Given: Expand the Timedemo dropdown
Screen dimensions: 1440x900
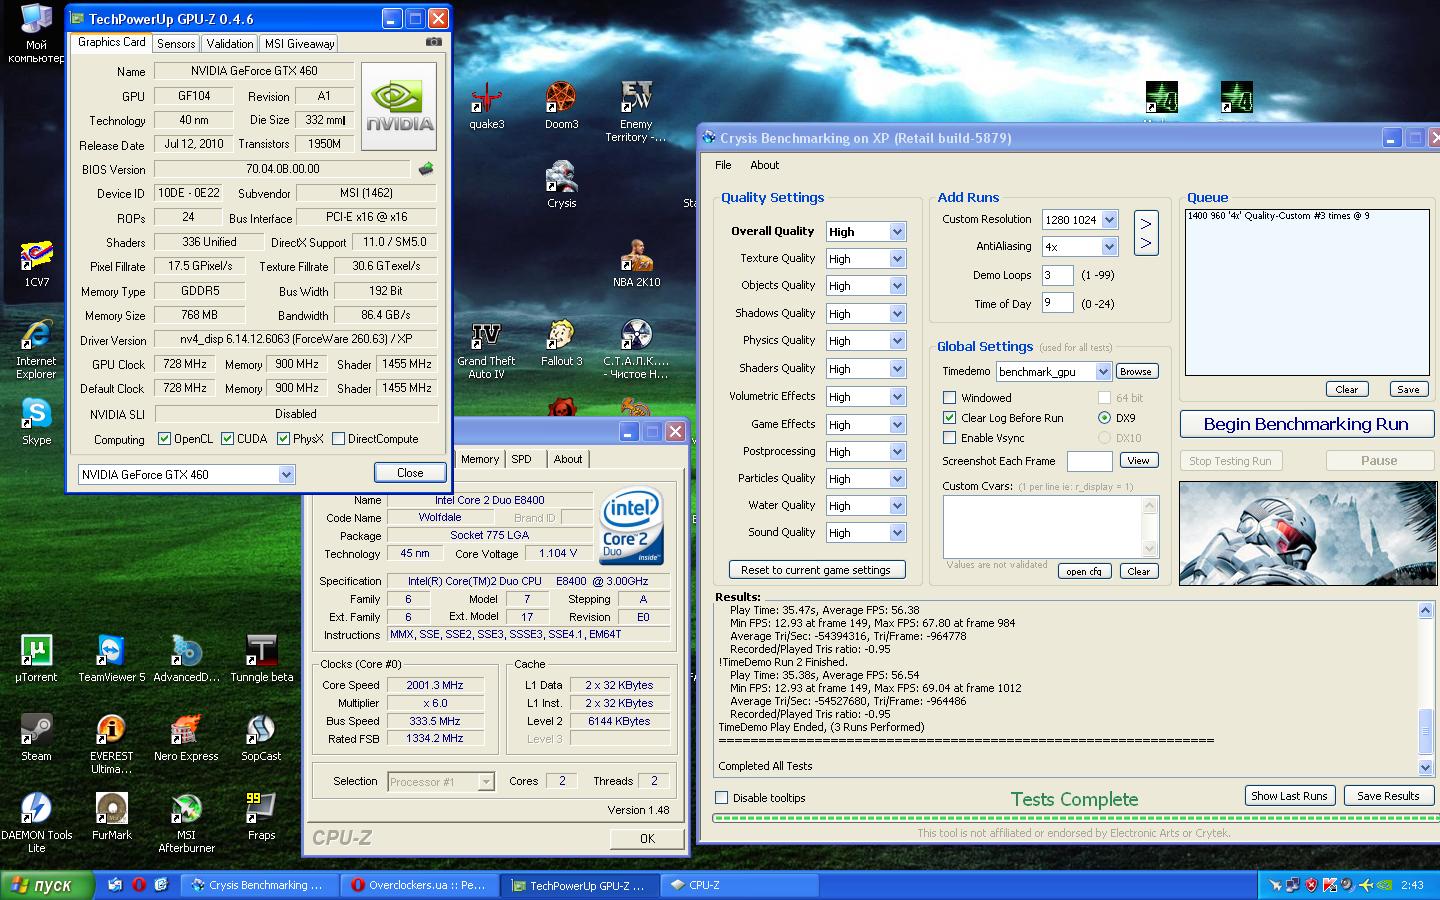Looking at the screenshot, I should pyautogui.click(x=1103, y=371).
